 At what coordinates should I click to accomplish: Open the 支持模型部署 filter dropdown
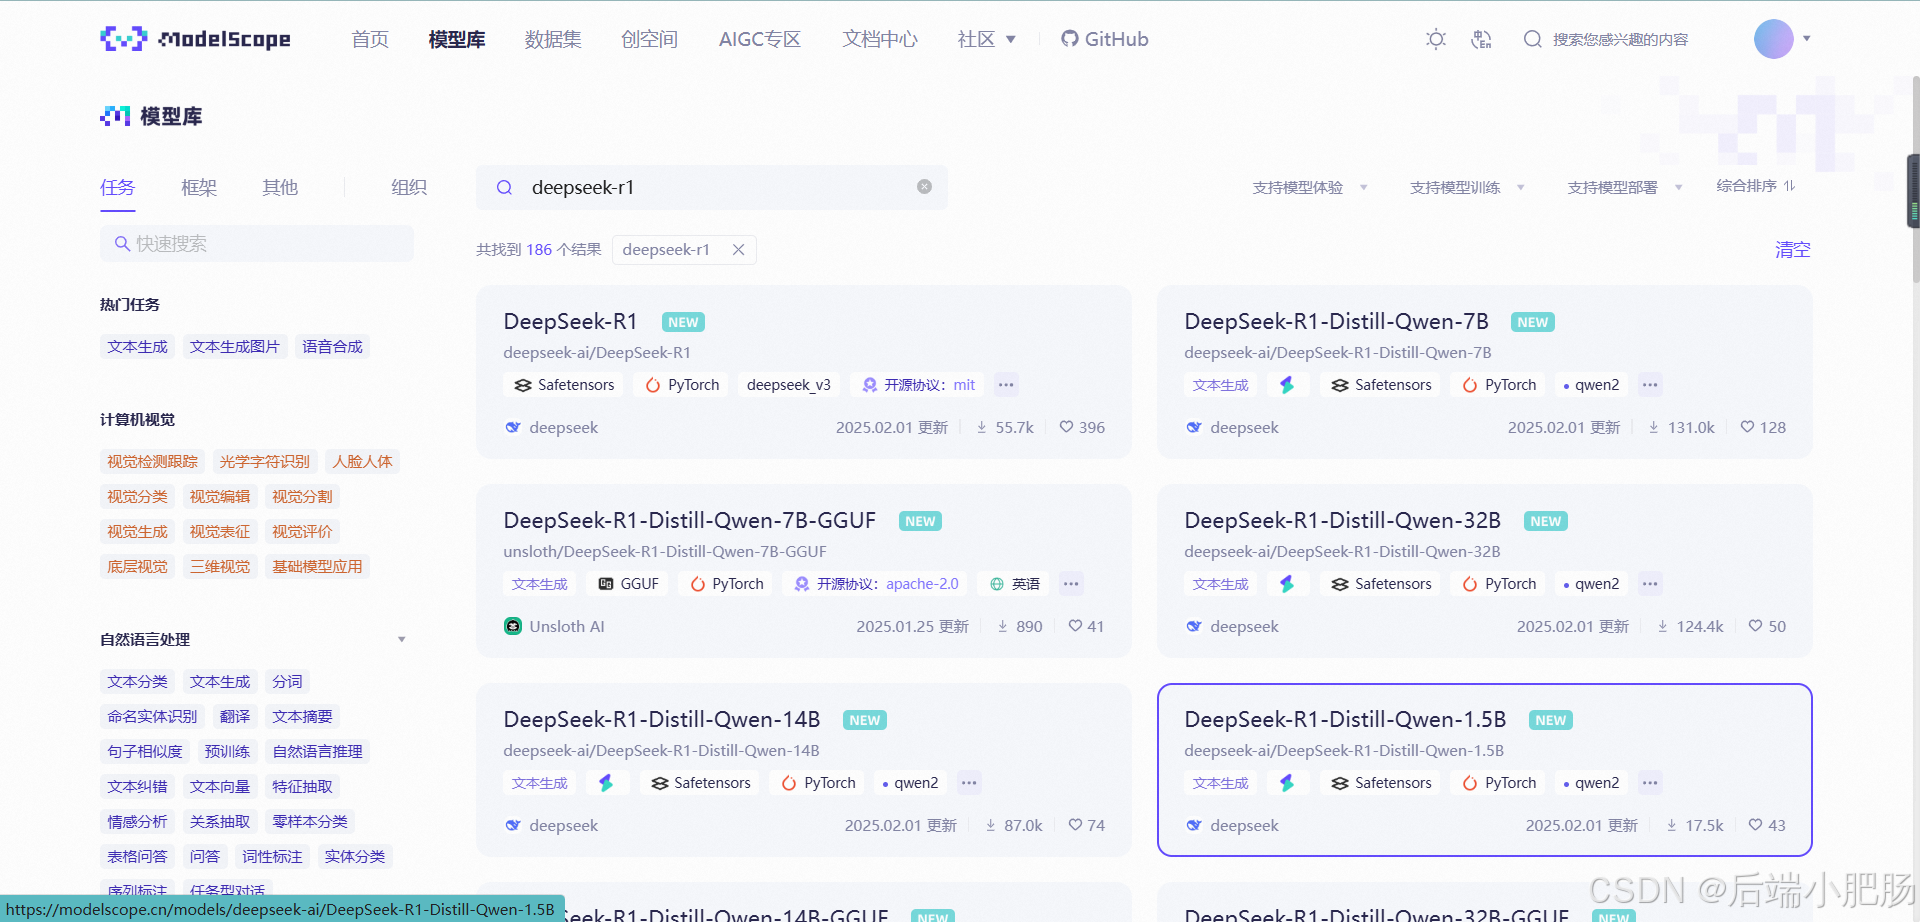coord(1622,187)
